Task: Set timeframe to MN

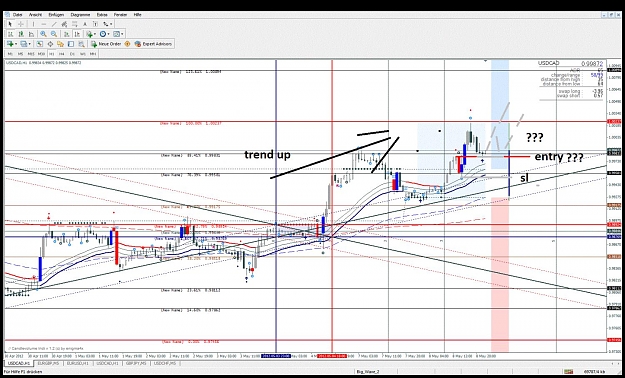Action: [x=92, y=54]
